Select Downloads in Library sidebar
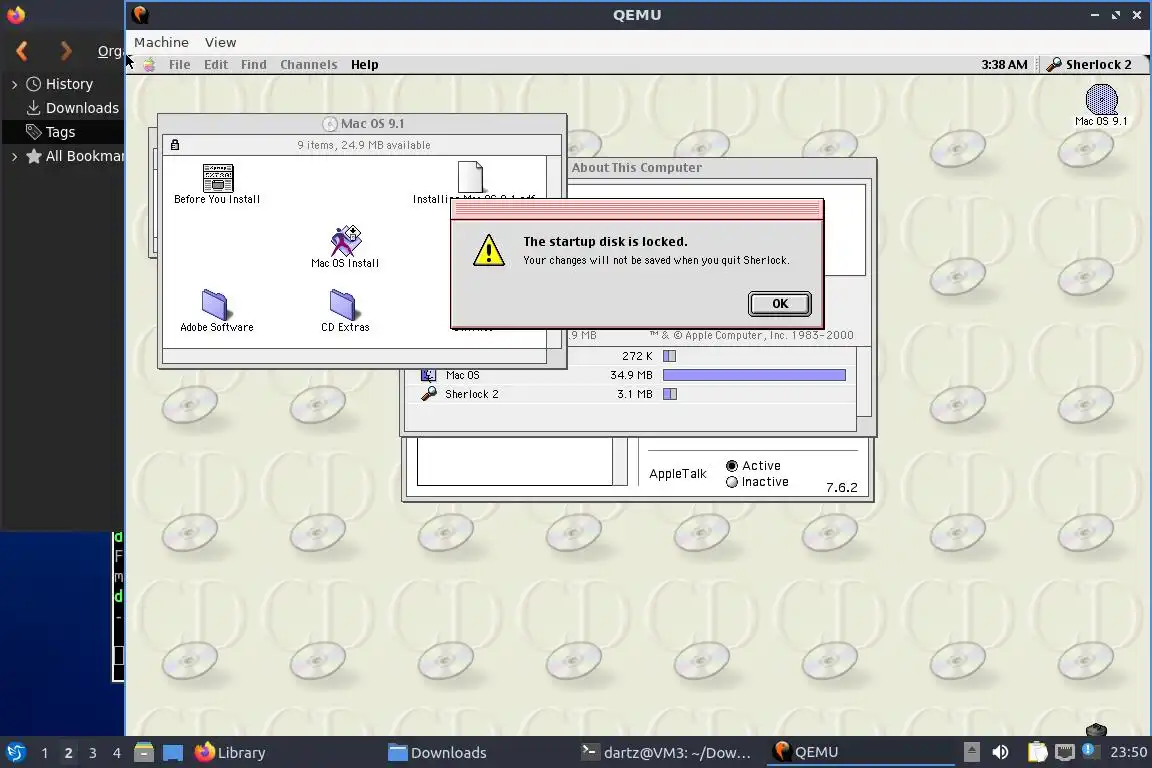Screen dimensions: 1152x768 pyautogui.click(x=72, y=108)
